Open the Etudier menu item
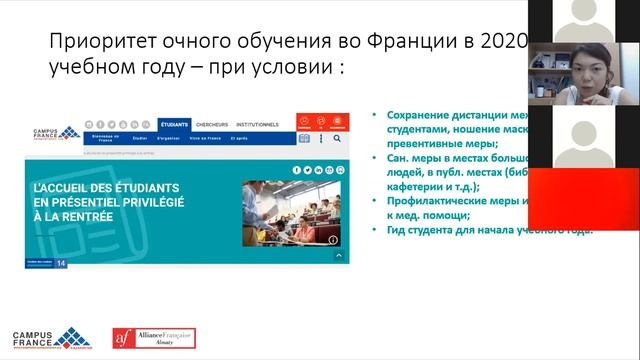640x360 pixels. coord(140,138)
